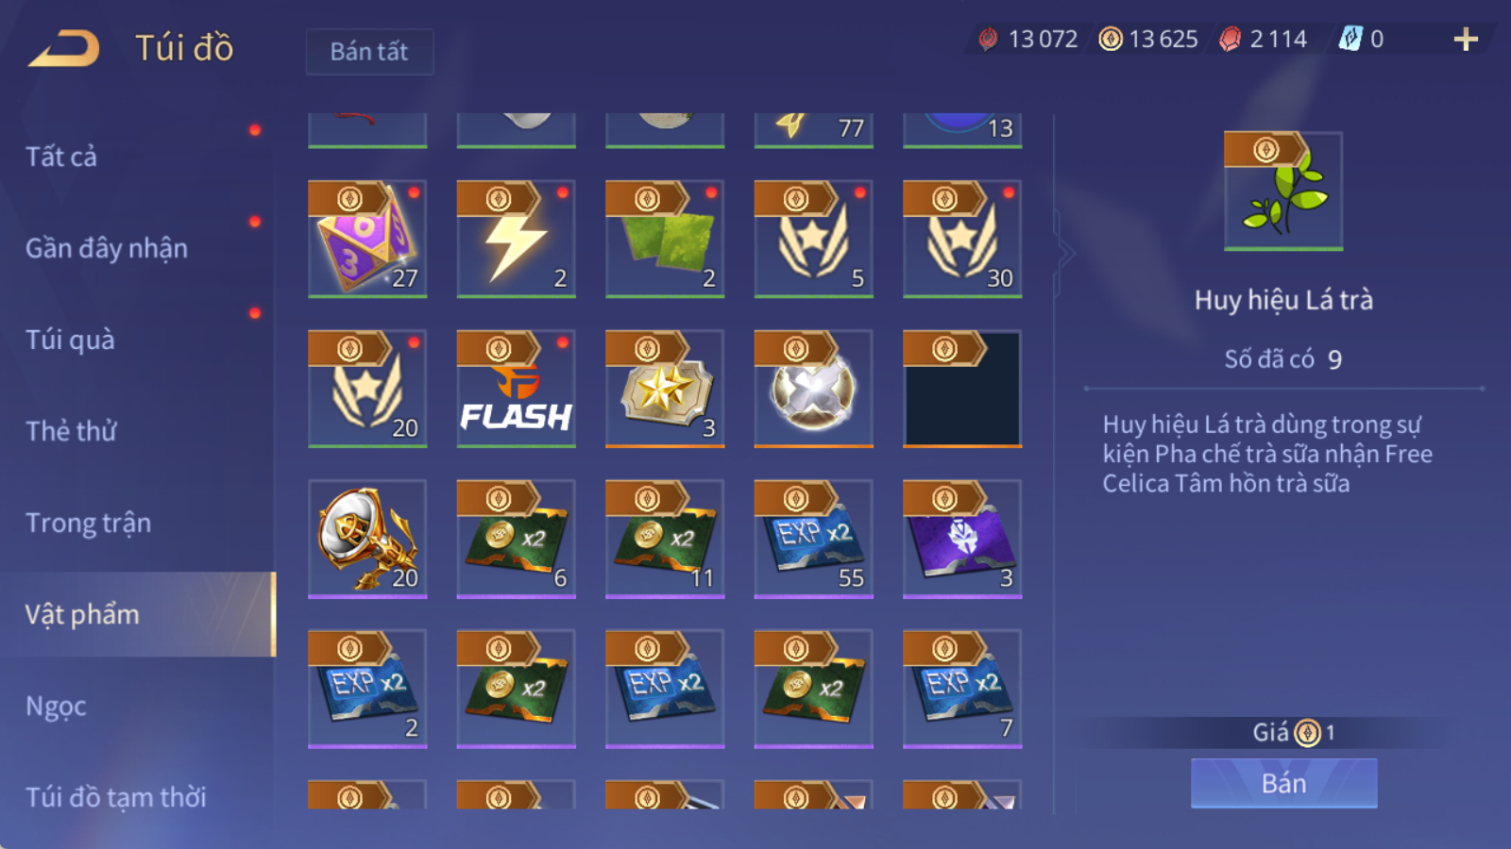This screenshot has width=1511, height=849.
Task: Click the blue Bán button
Action: 1283,783
